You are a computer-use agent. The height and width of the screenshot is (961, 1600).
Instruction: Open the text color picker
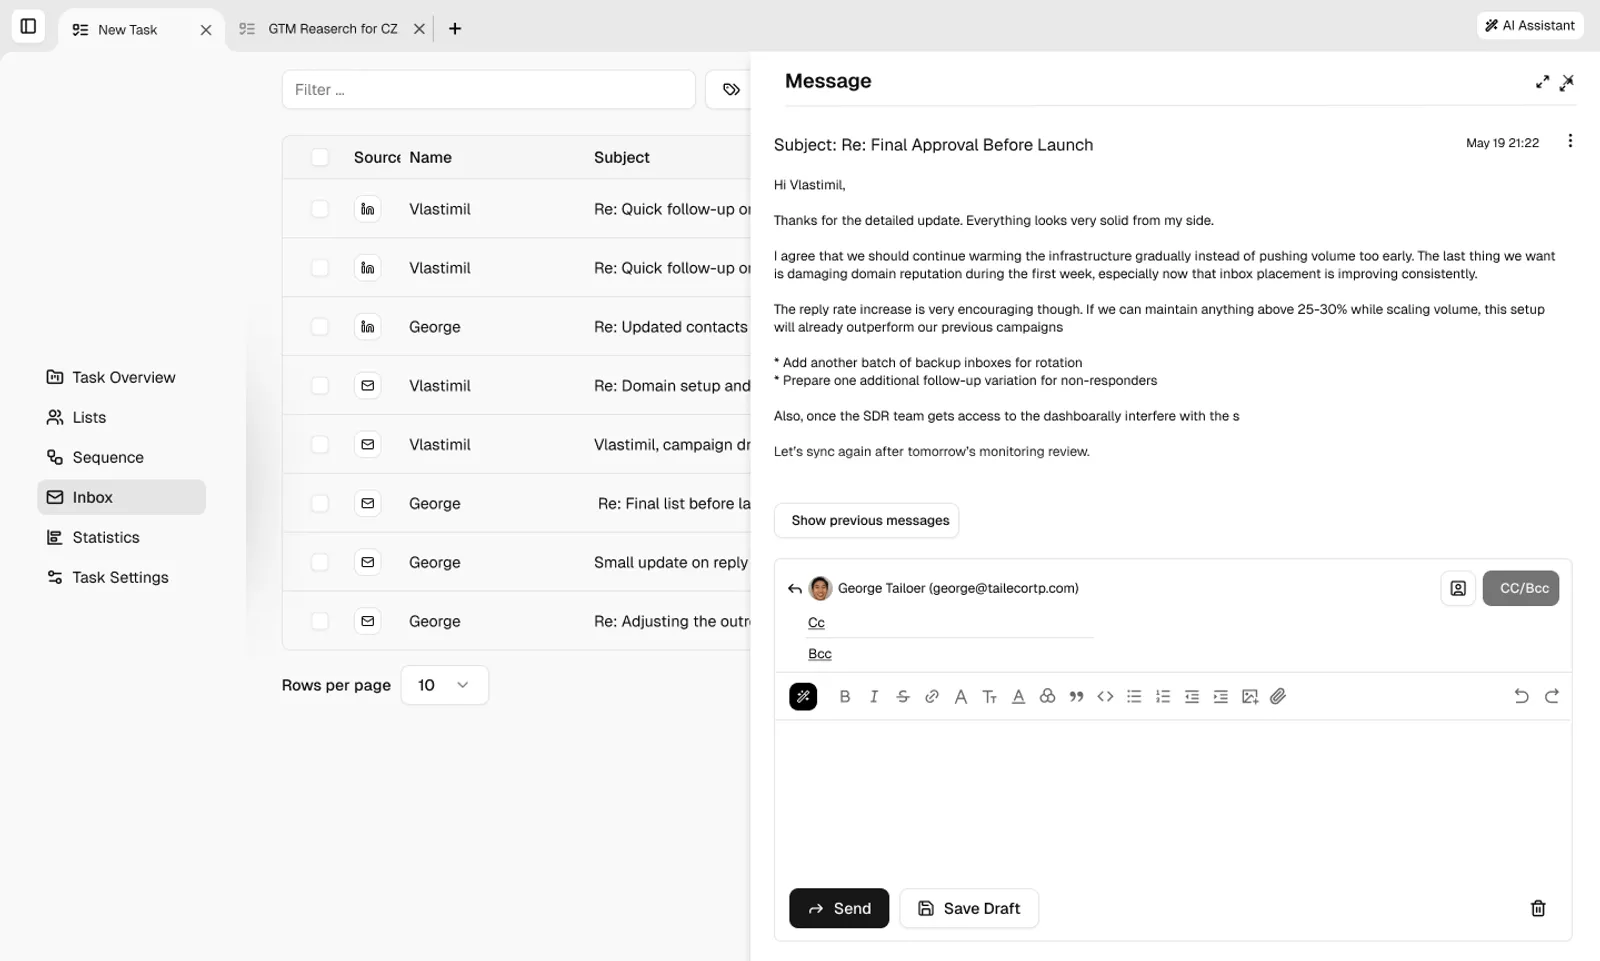1019,697
